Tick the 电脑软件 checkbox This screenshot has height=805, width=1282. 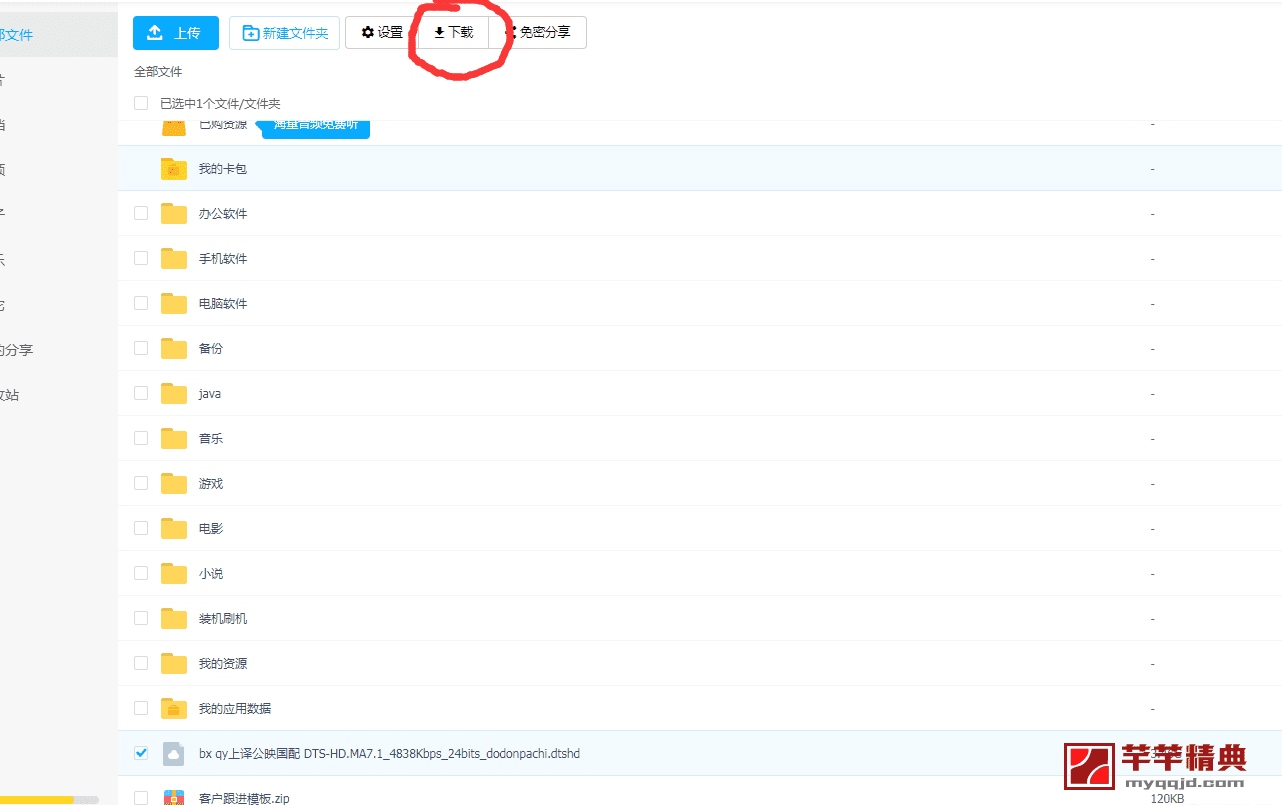pyautogui.click(x=141, y=303)
